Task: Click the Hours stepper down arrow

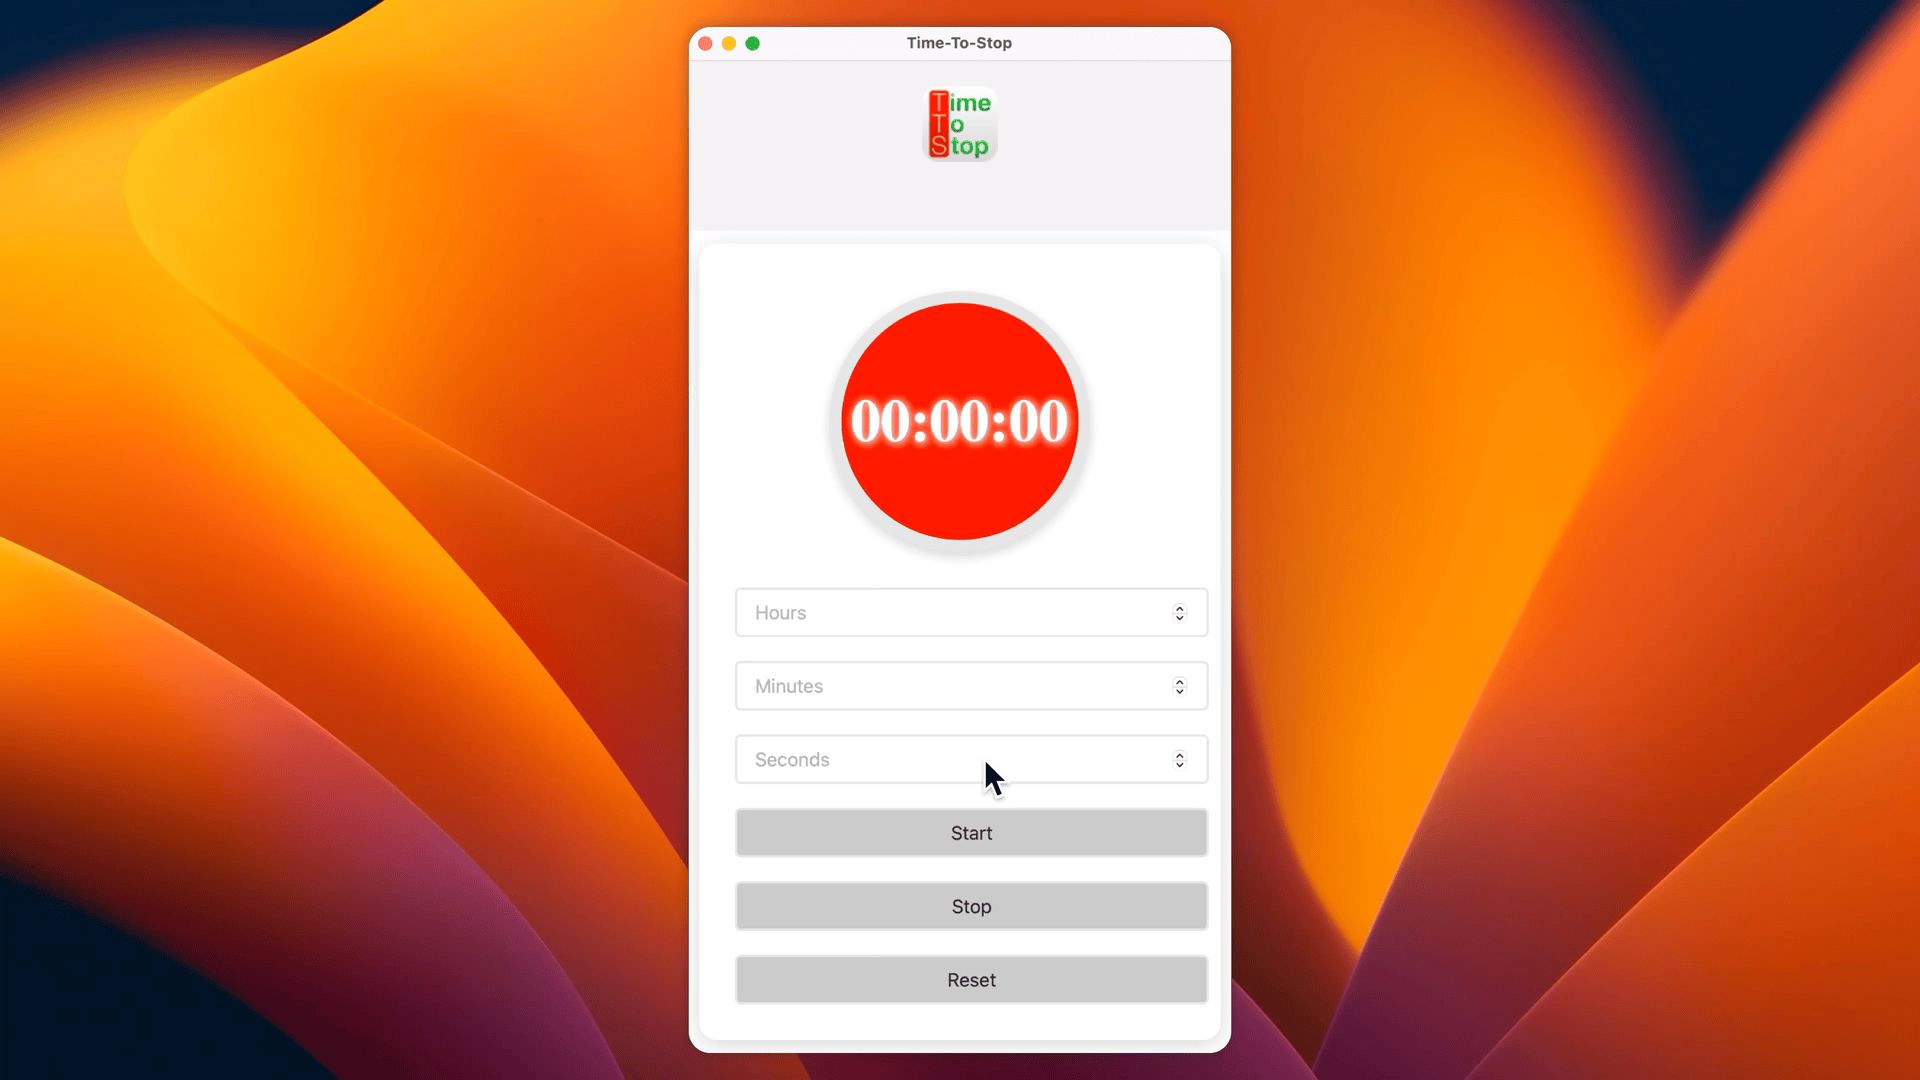Action: pyautogui.click(x=1179, y=617)
